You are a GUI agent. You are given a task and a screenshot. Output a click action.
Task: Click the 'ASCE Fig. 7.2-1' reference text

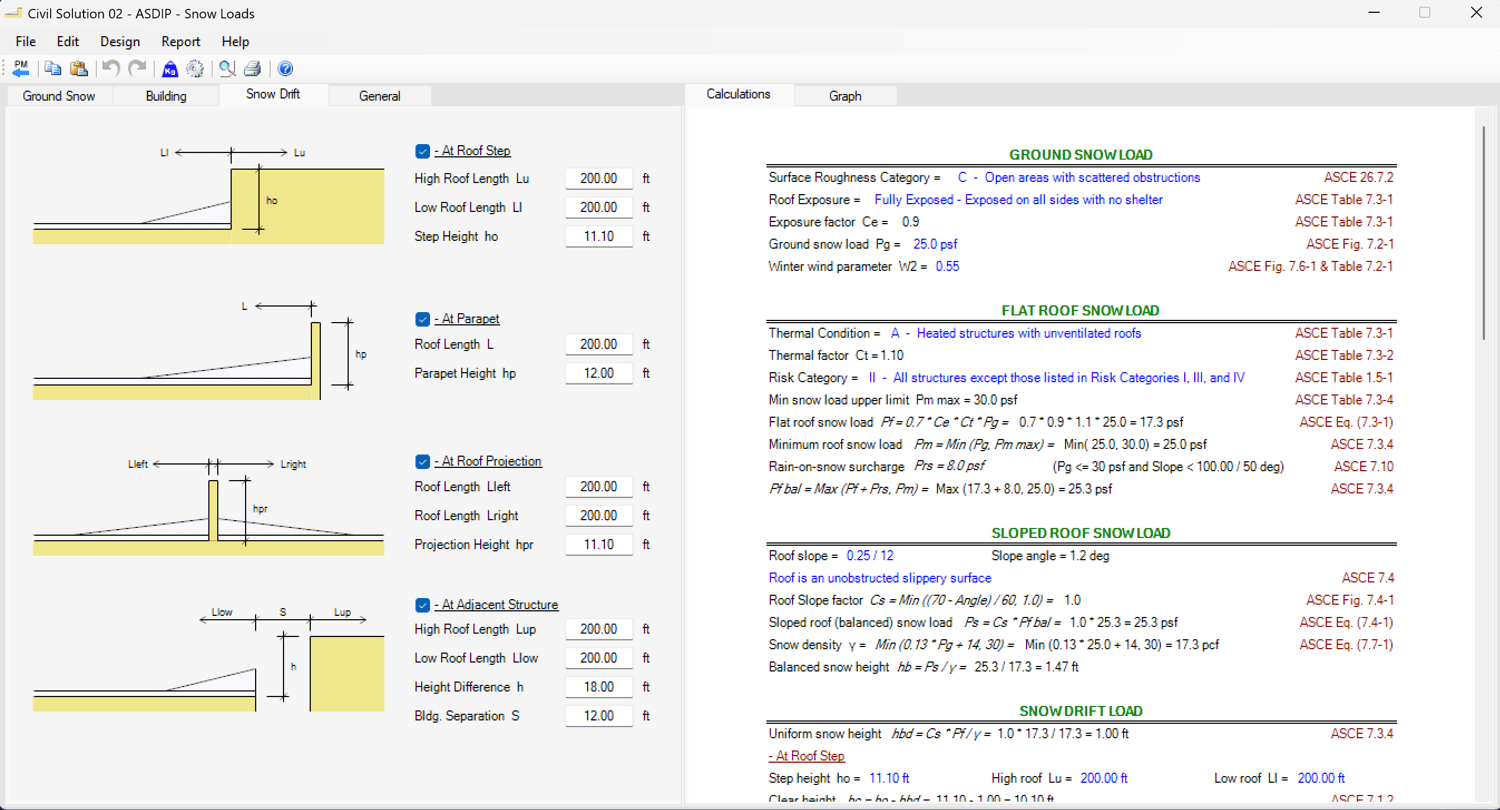1350,245
